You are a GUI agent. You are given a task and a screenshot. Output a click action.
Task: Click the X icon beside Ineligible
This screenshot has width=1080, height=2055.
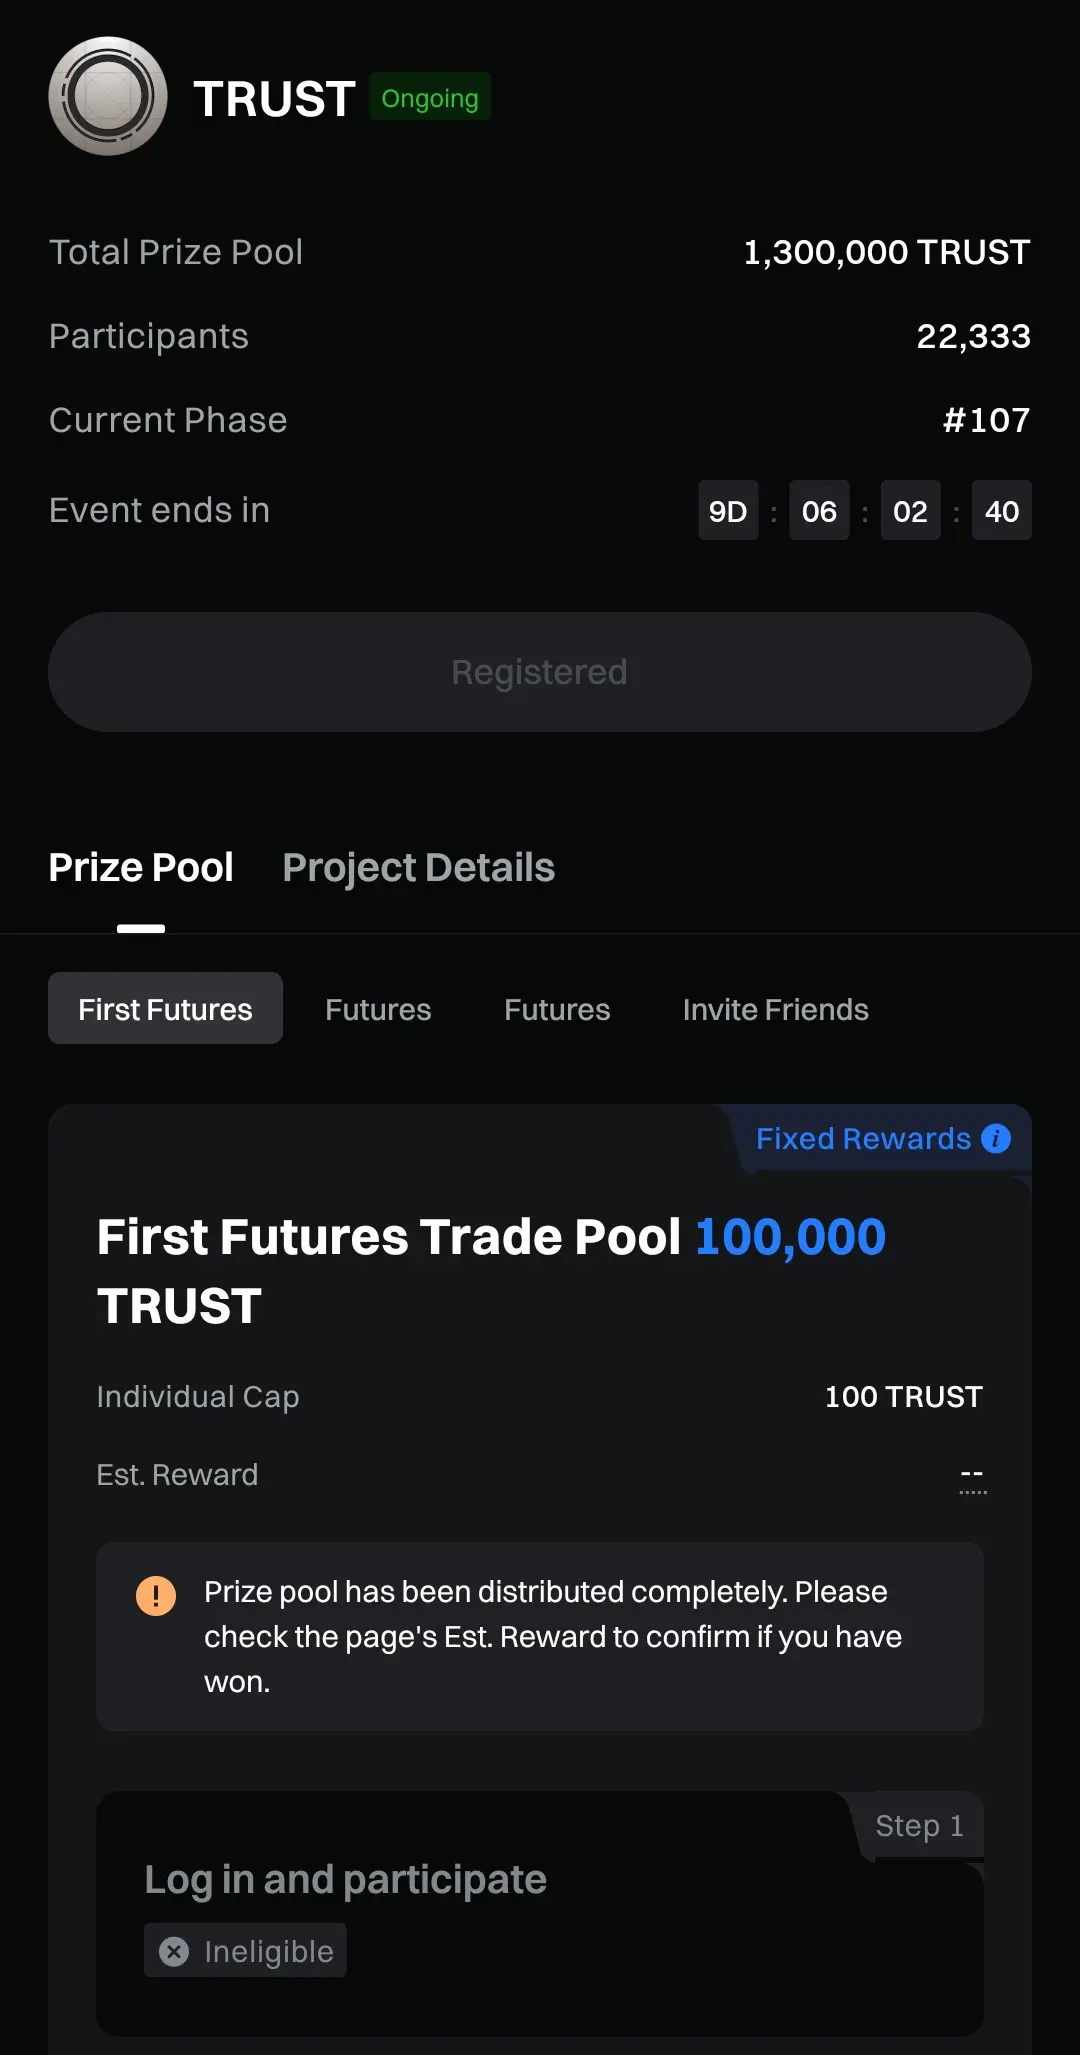point(174,1951)
